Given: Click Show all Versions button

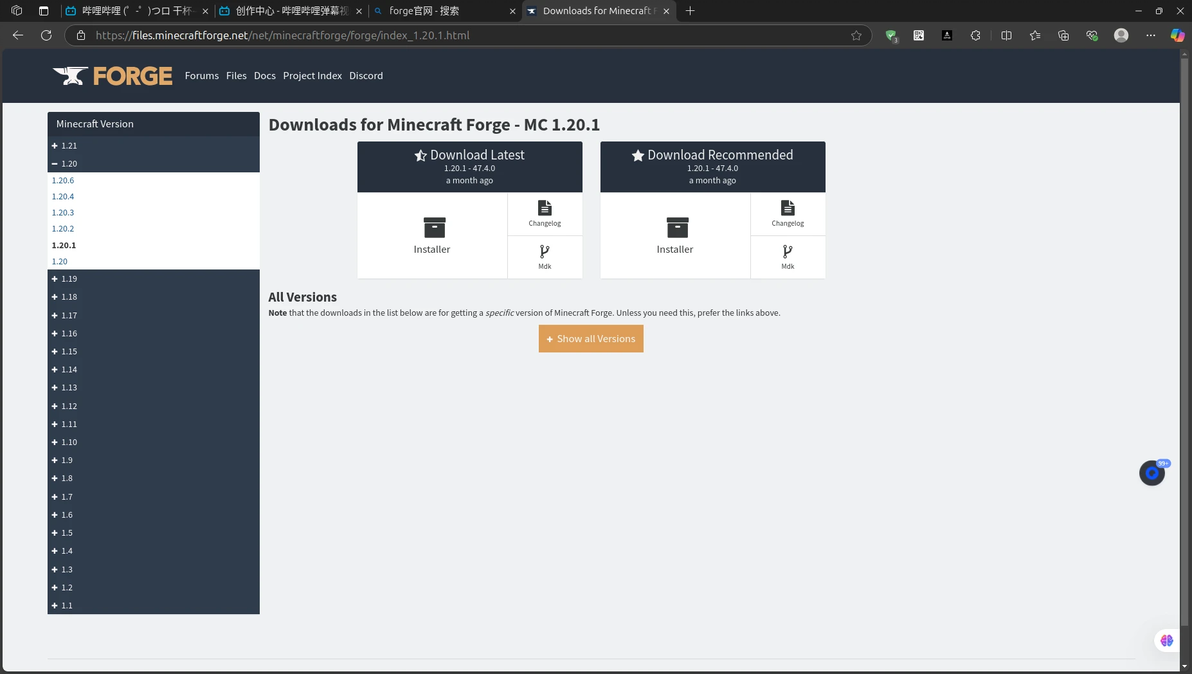Looking at the screenshot, I should (591, 339).
